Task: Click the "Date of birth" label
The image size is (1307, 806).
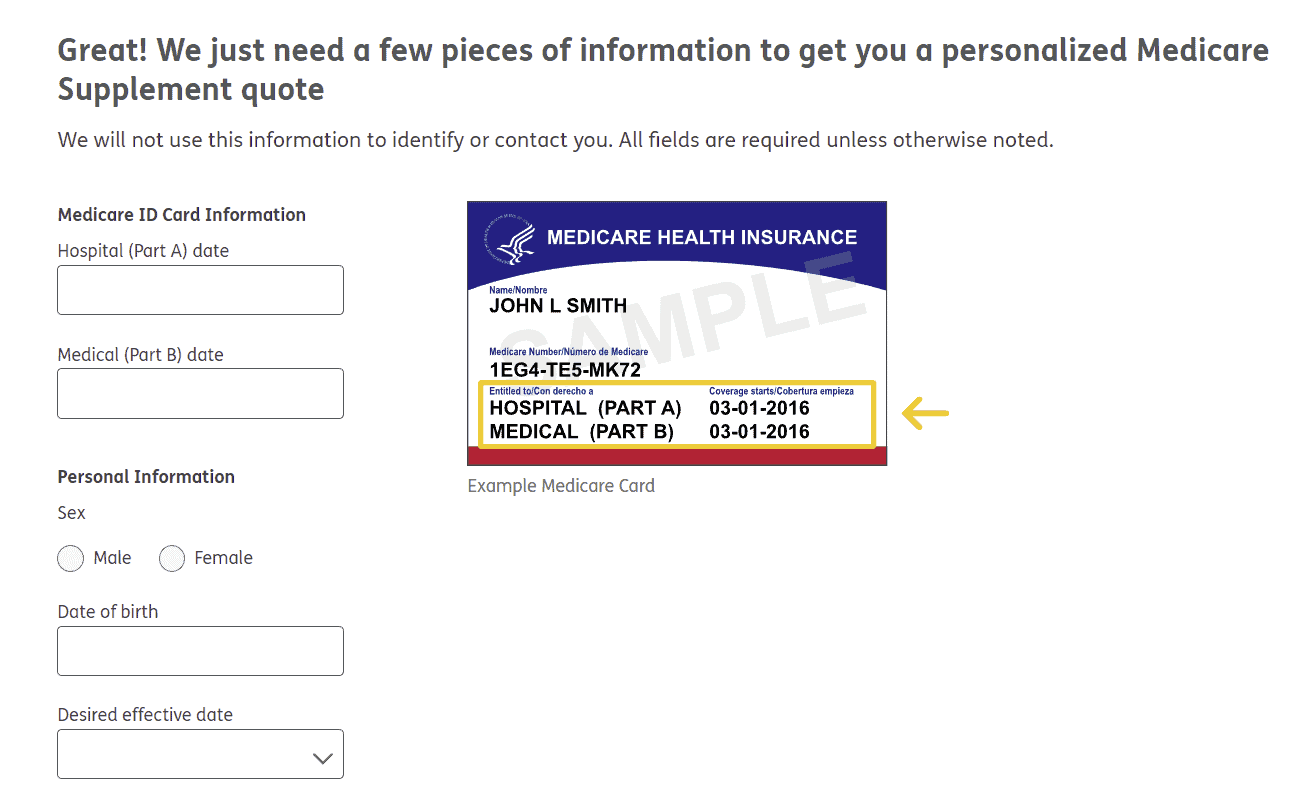Action: [x=108, y=612]
